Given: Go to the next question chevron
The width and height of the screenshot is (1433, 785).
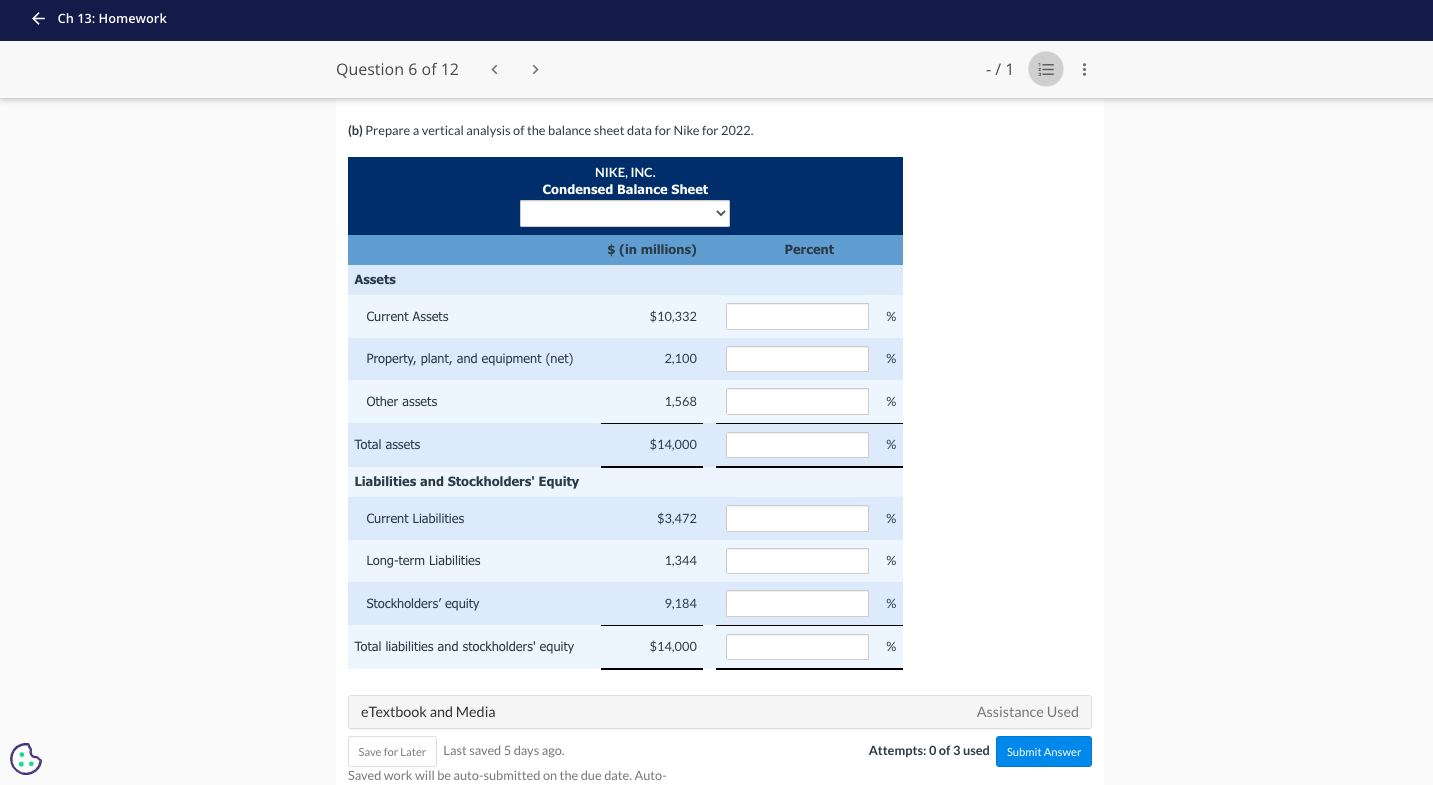Looking at the screenshot, I should pos(535,69).
